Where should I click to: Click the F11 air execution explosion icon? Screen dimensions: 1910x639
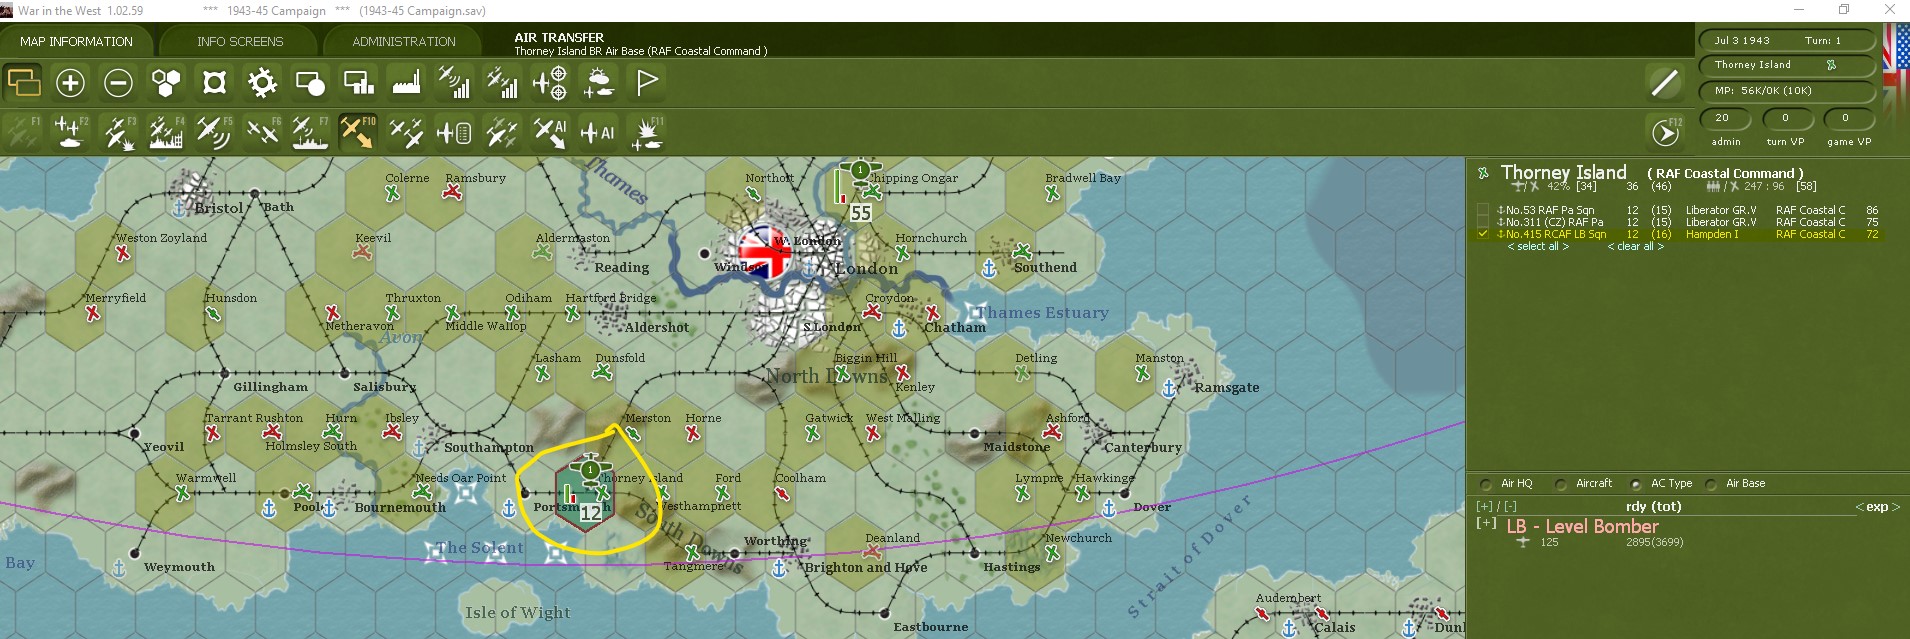pyautogui.click(x=647, y=132)
